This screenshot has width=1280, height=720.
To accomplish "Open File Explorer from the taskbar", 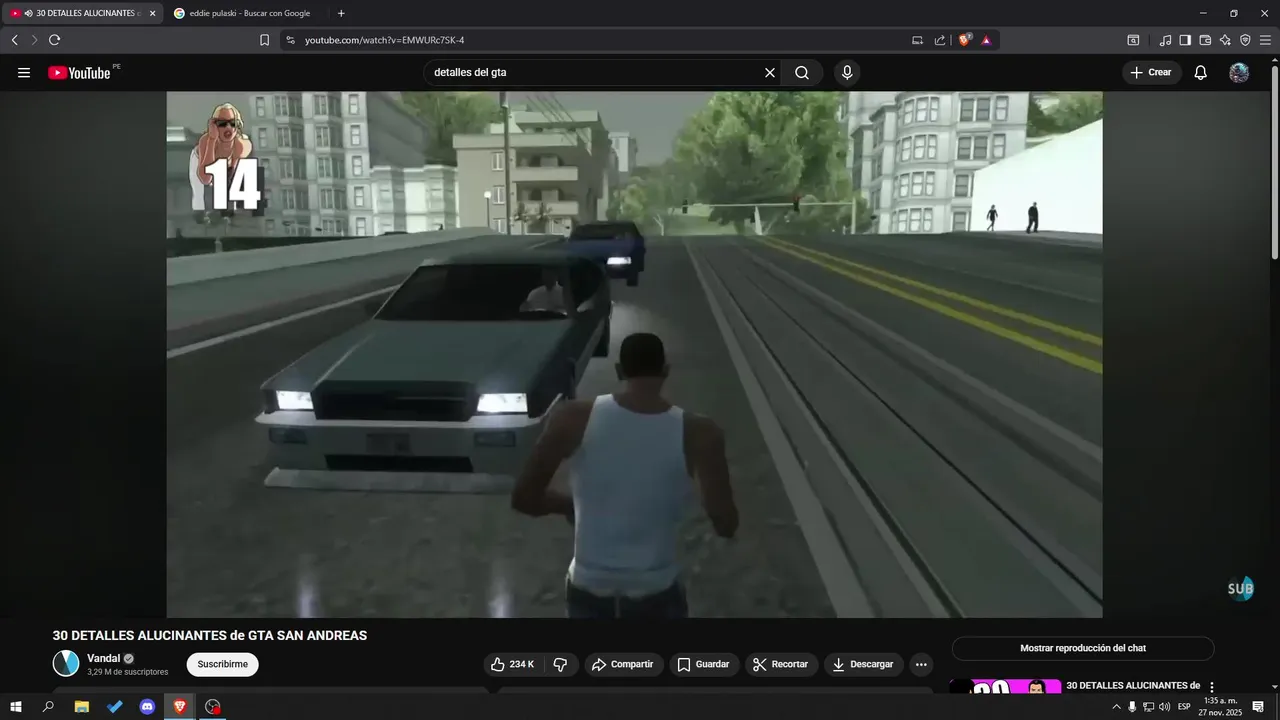I will [82, 707].
